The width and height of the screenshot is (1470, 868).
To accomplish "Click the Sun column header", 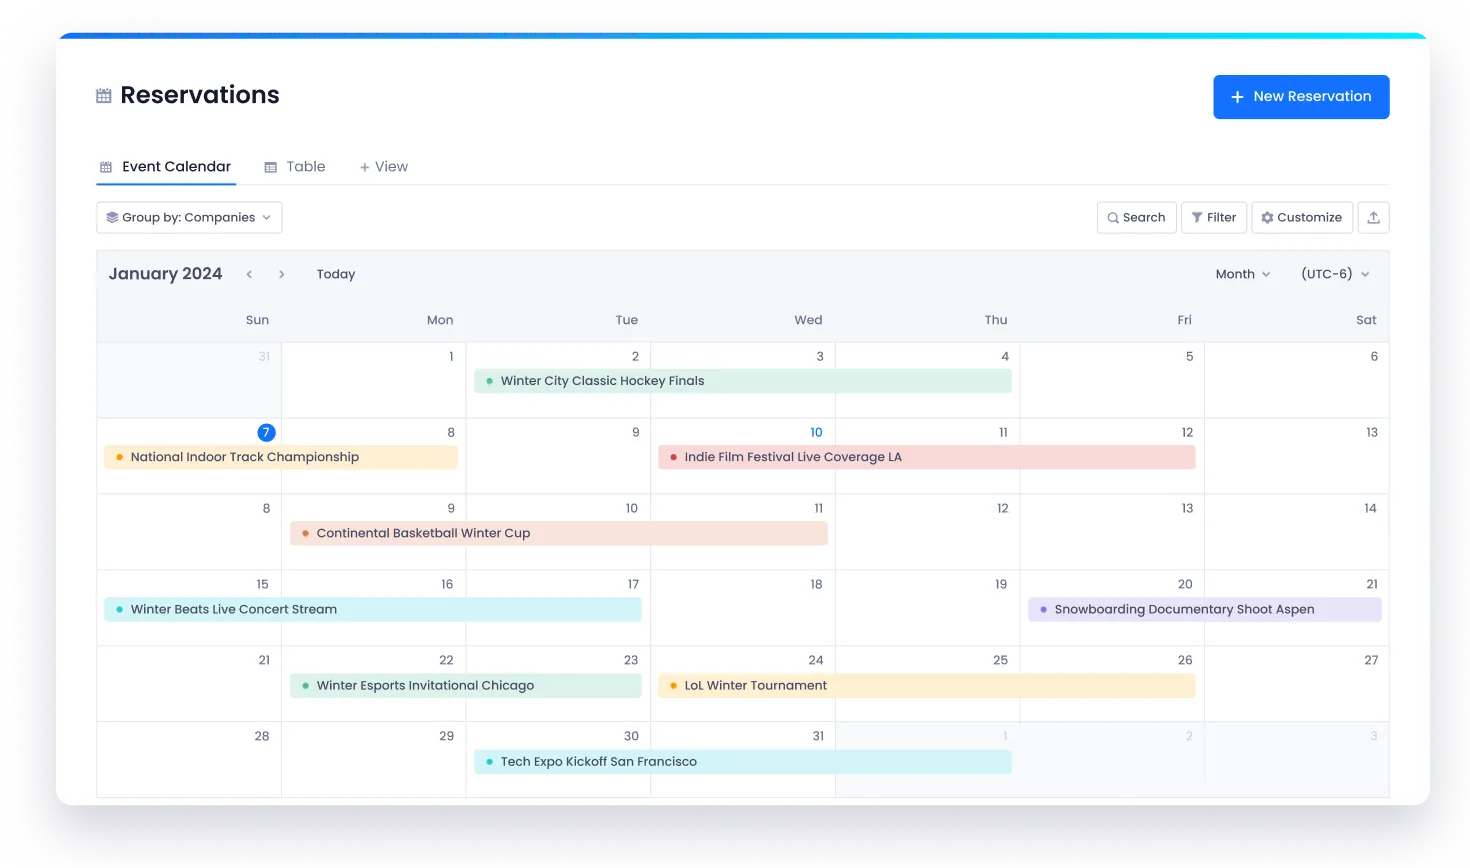I will point(257,320).
